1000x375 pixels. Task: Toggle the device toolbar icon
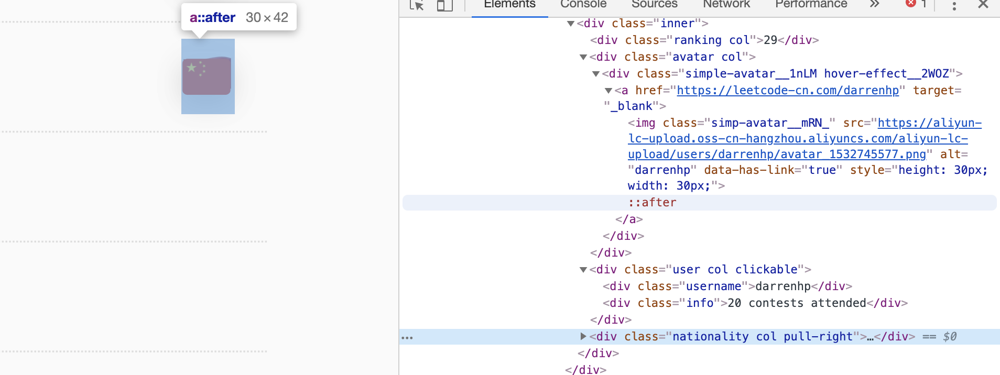coord(445,5)
